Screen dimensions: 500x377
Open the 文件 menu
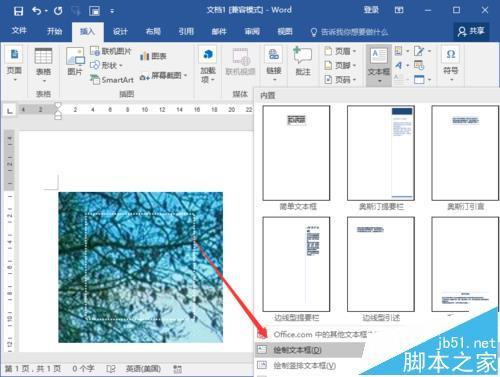[19, 31]
